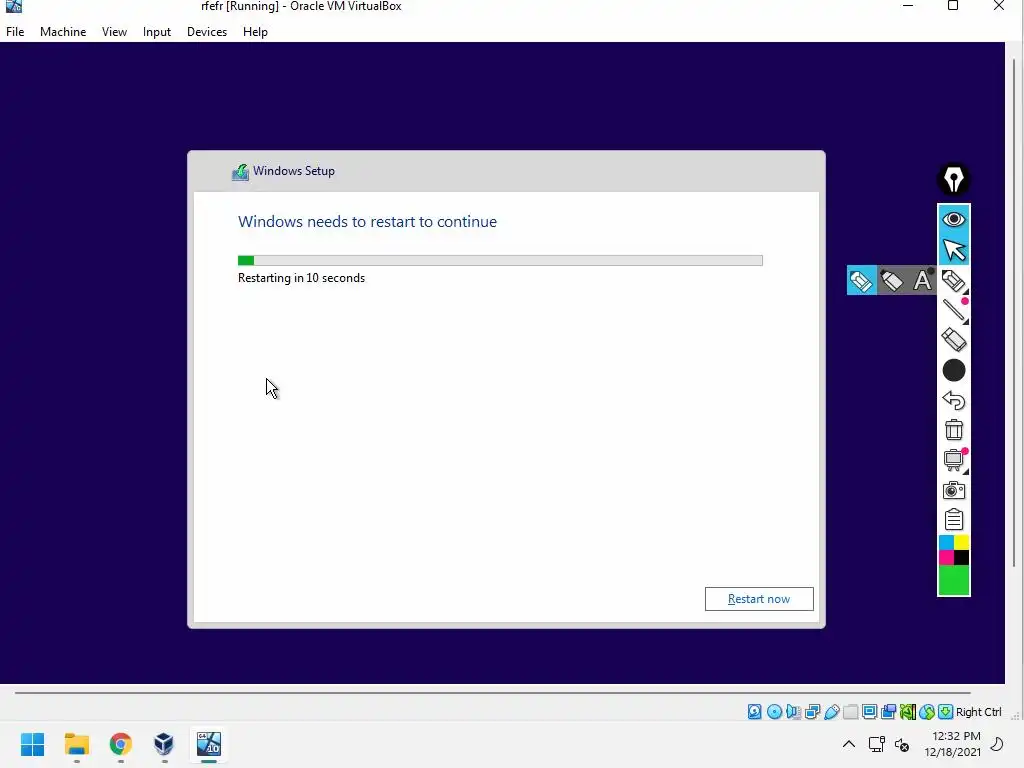The width and height of the screenshot is (1024, 768).
Task: Click the focus assist moon icon
Action: tap(997, 744)
